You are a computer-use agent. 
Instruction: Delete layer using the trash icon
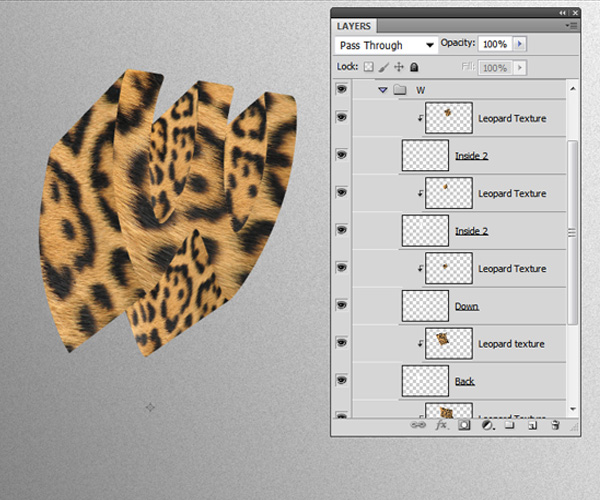coord(555,425)
